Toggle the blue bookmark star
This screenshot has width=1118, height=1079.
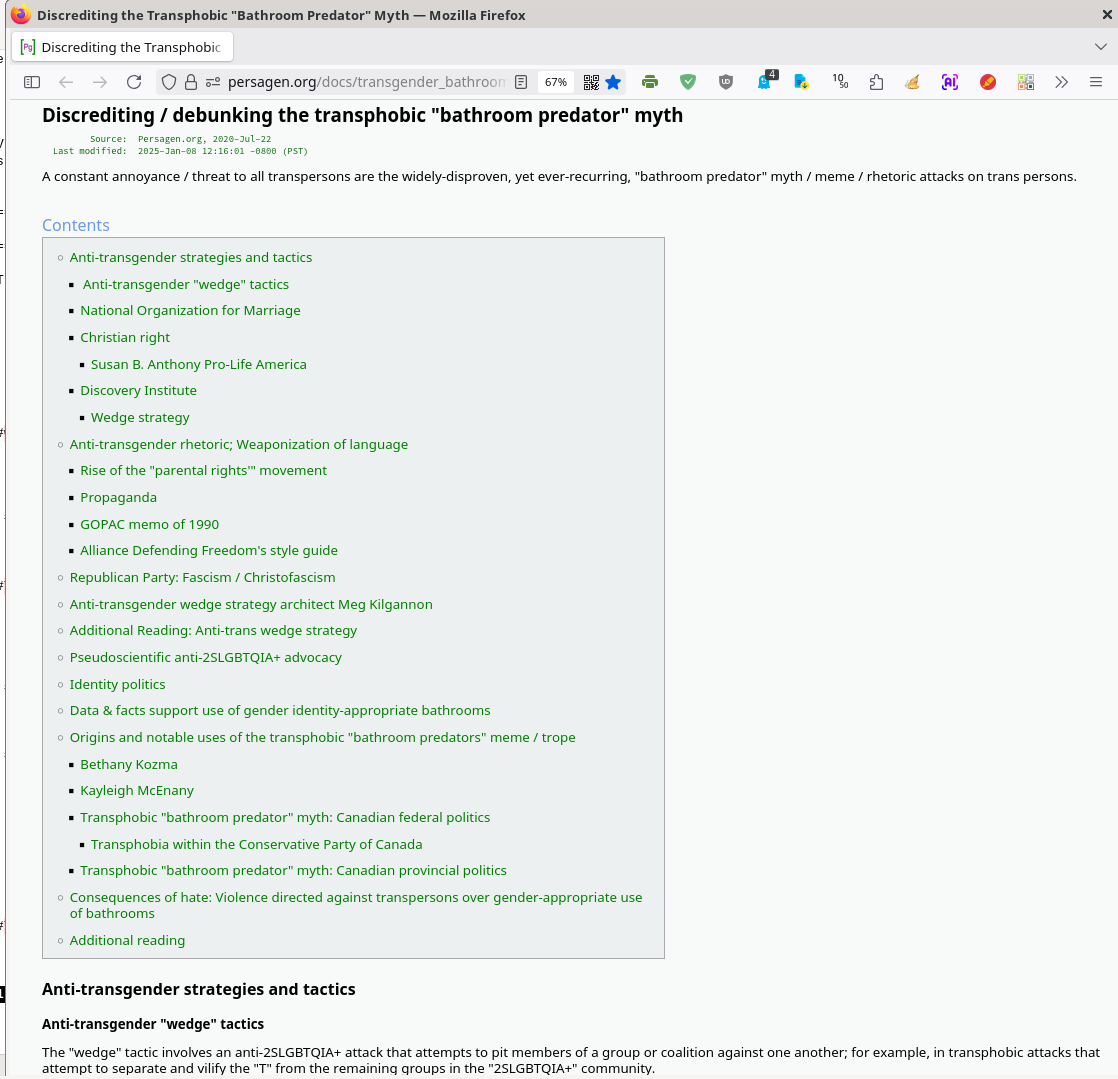tap(614, 82)
